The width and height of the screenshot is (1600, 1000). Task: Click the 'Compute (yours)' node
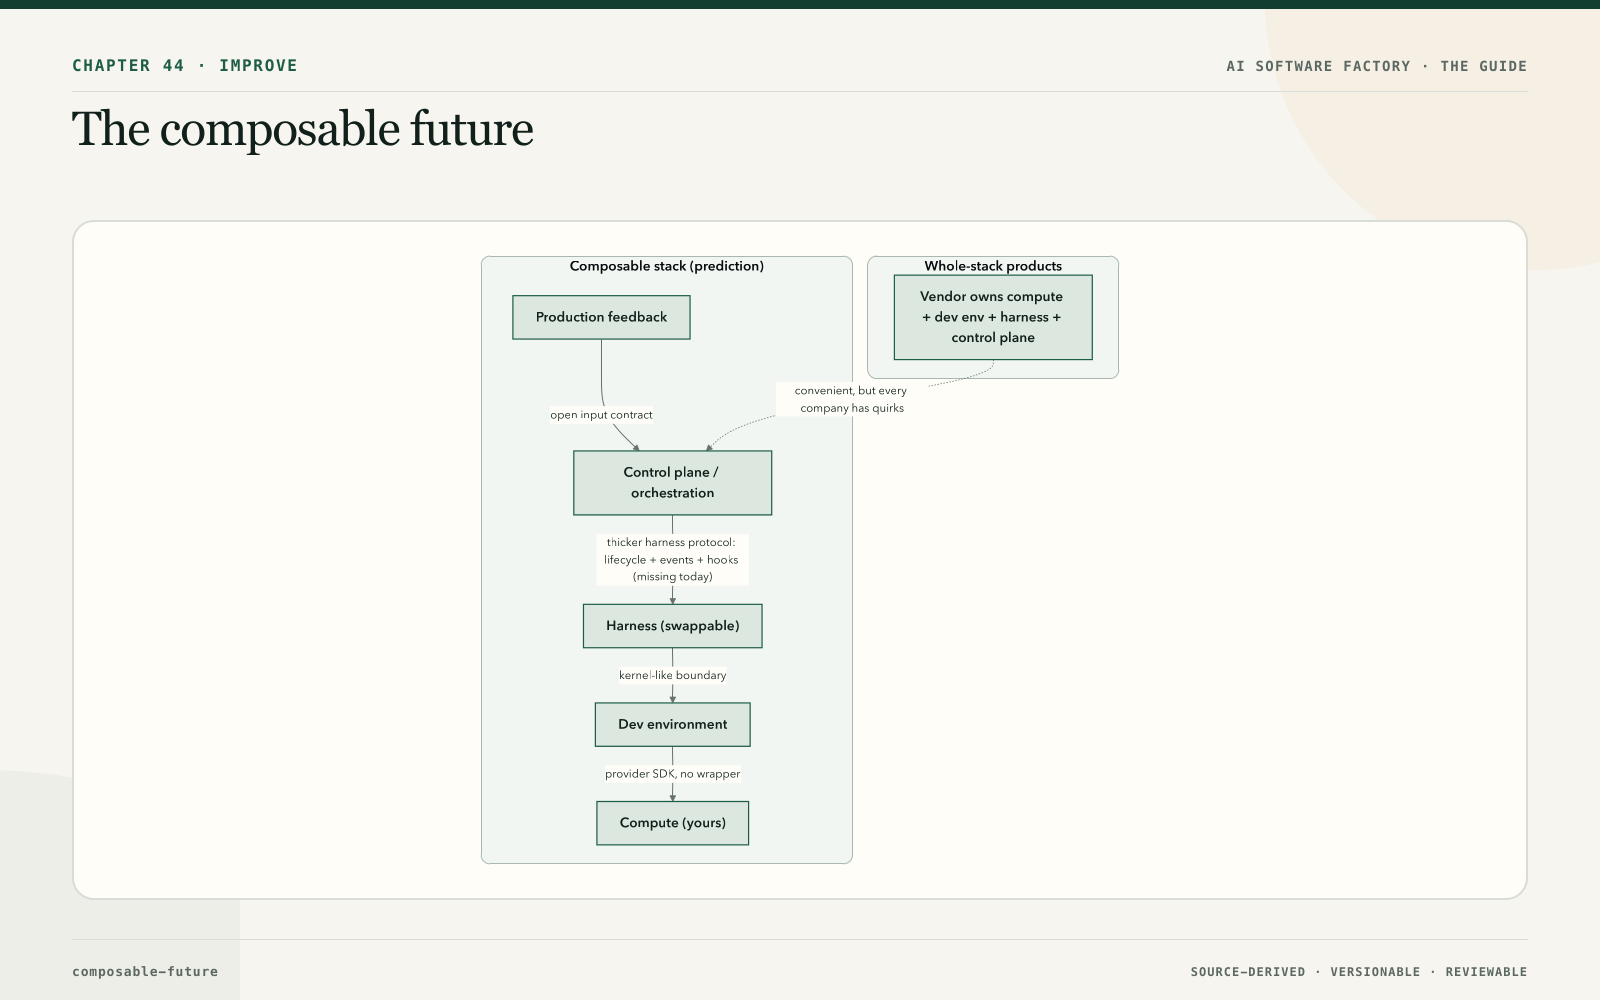tap(672, 823)
